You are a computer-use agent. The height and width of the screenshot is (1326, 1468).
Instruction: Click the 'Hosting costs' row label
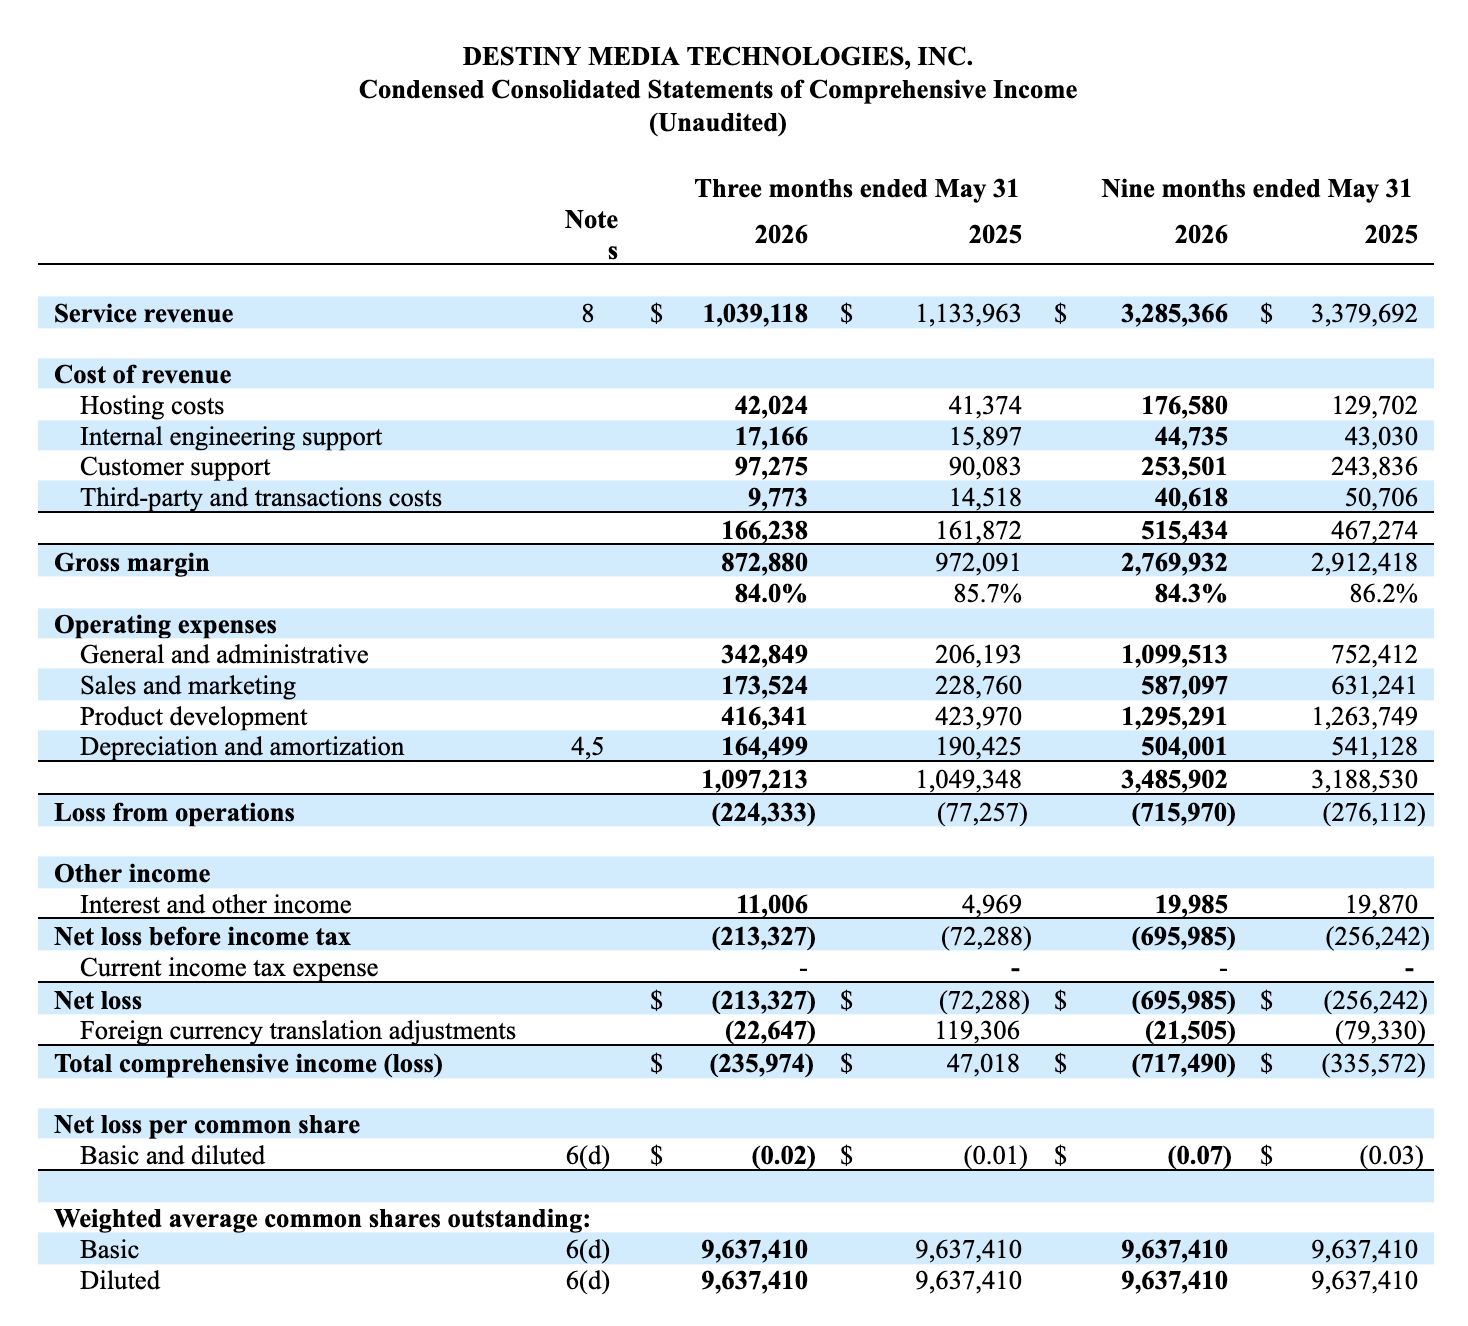[152, 406]
